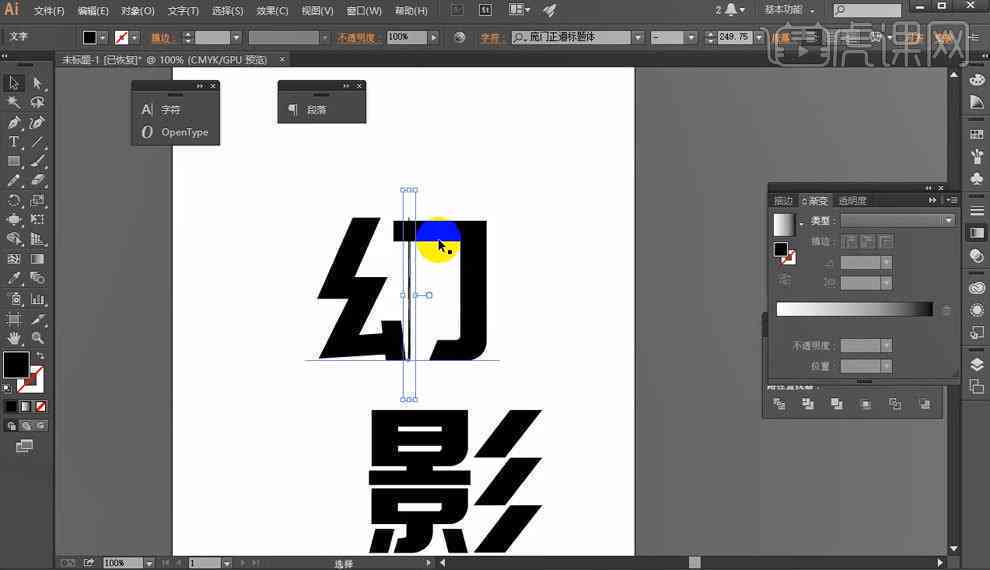Image resolution: width=990 pixels, height=570 pixels.
Task: Open the 对象(O) menu
Action: tap(138, 11)
